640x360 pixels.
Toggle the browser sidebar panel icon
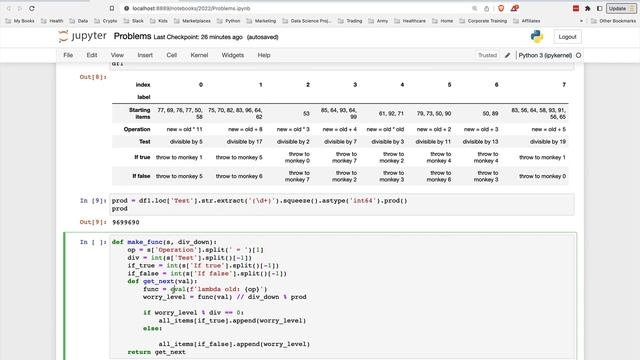599,8
